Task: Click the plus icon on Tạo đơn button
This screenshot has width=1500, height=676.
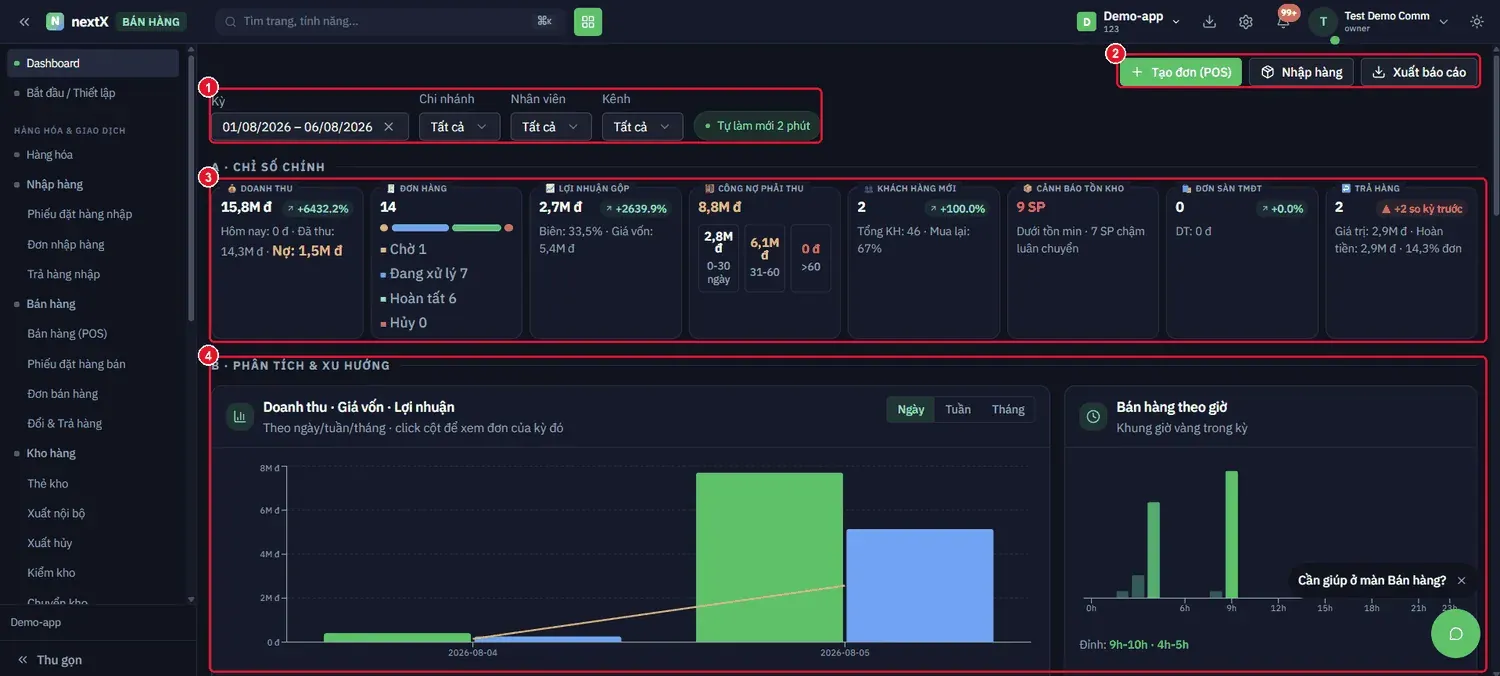Action: coord(1137,72)
